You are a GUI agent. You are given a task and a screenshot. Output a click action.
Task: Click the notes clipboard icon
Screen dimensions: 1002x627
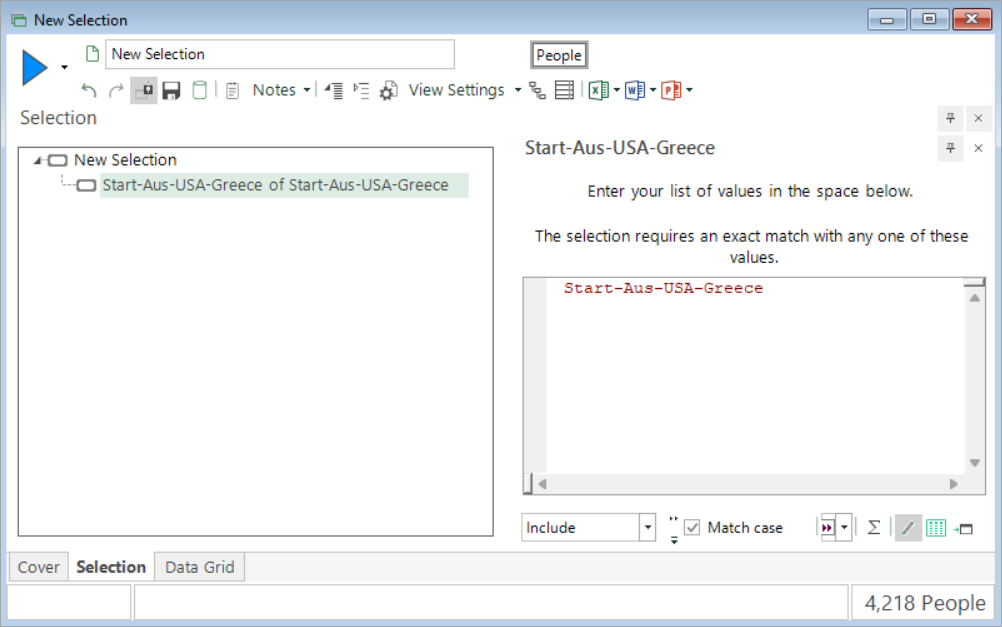233,91
